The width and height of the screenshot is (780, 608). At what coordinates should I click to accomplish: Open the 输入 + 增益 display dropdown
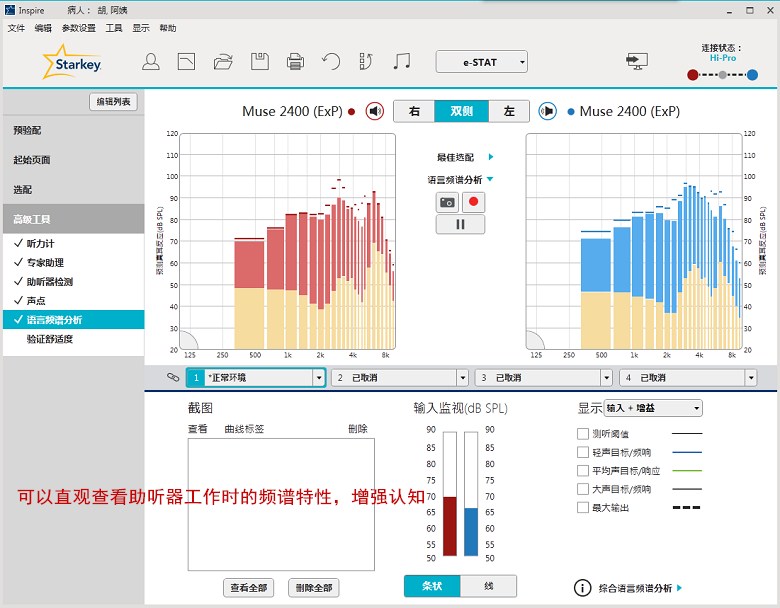[x=653, y=408]
